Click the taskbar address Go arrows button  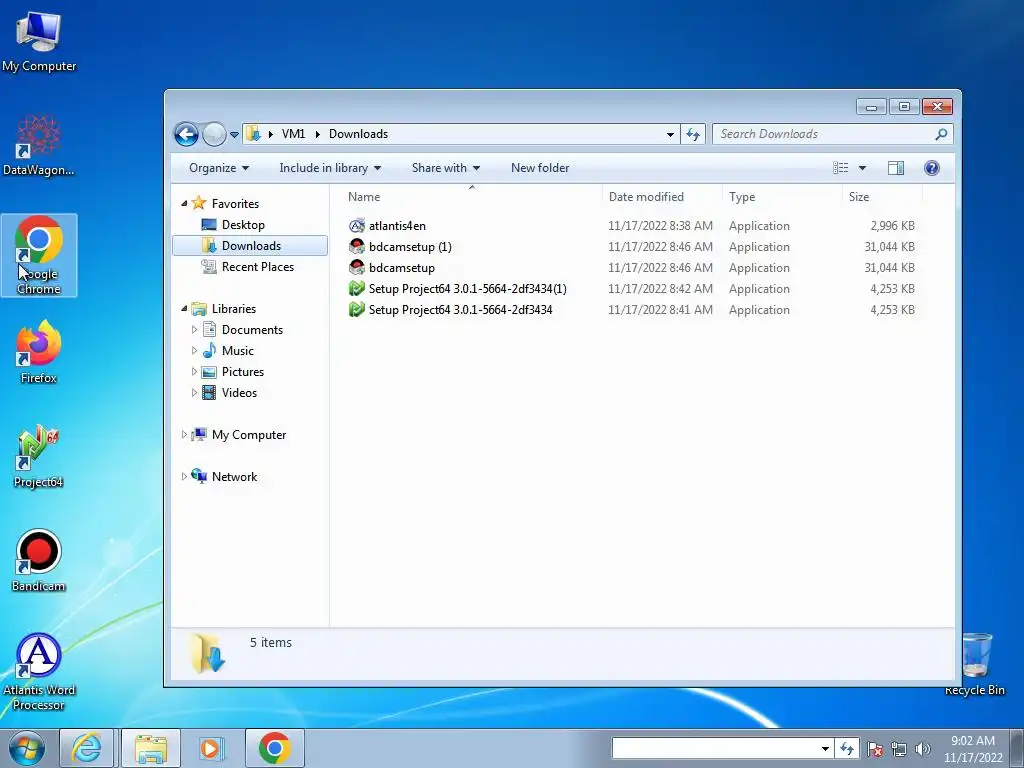click(x=846, y=748)
